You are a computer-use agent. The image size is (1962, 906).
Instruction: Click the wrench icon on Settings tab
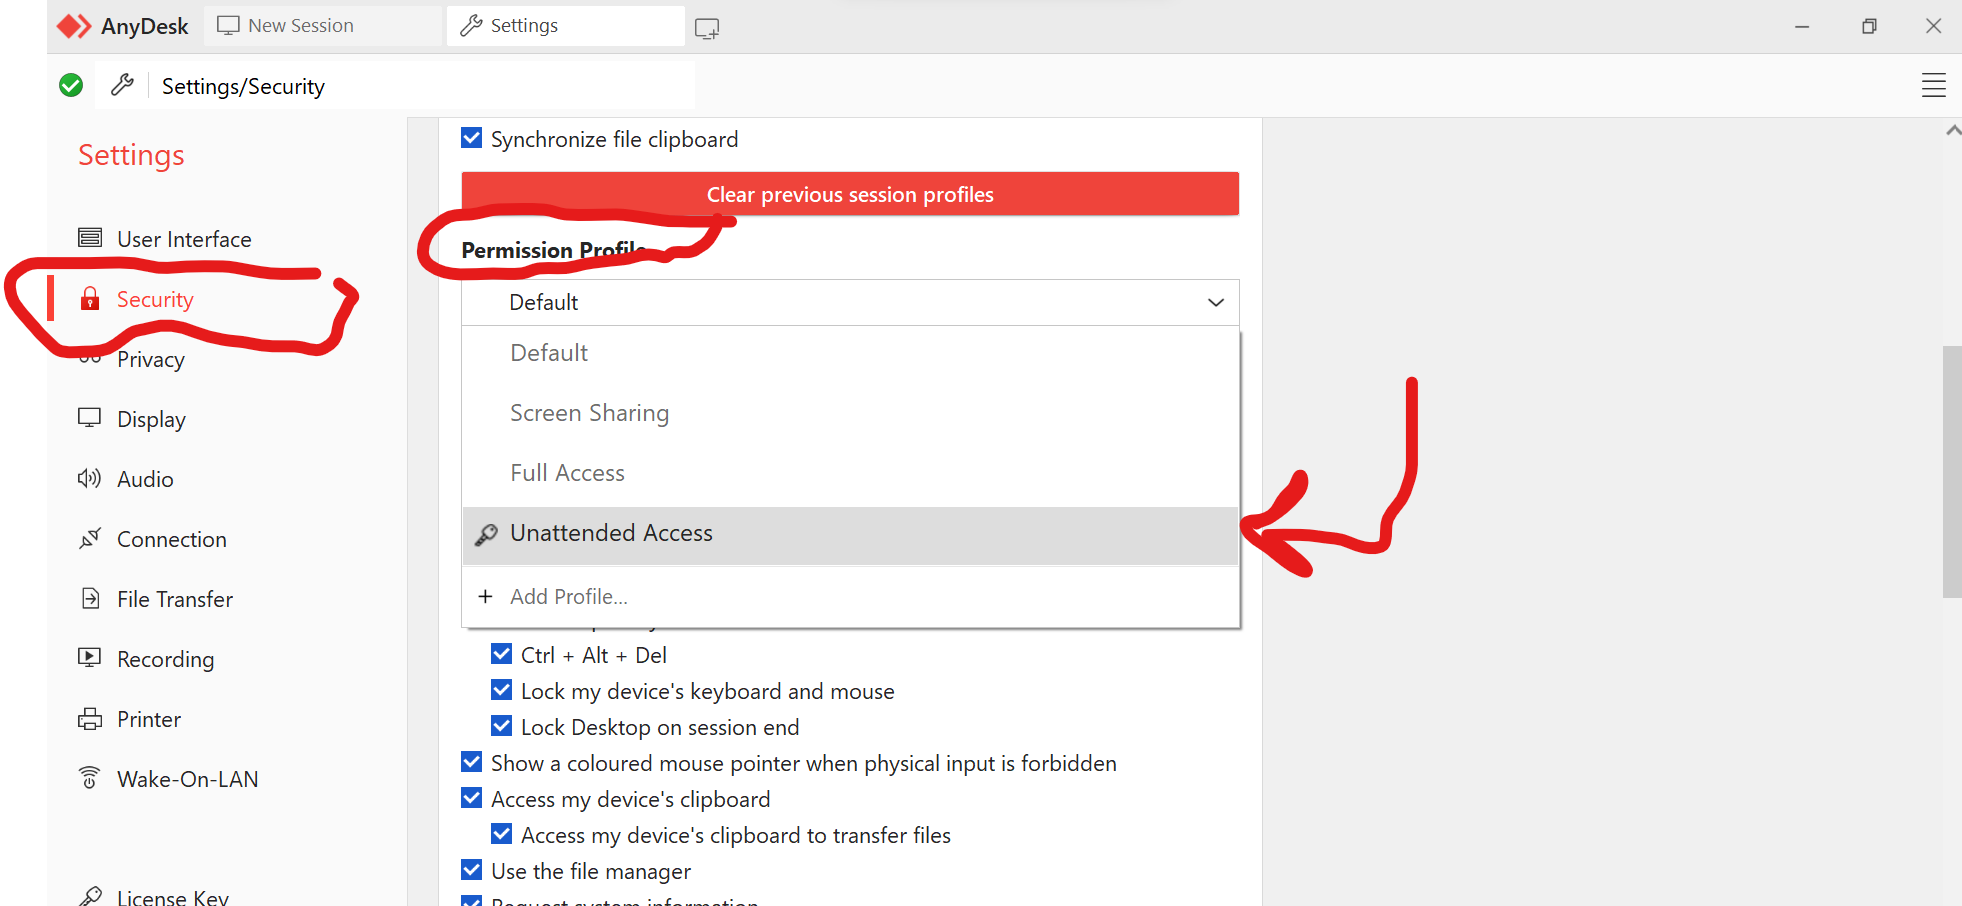point(471,25)
